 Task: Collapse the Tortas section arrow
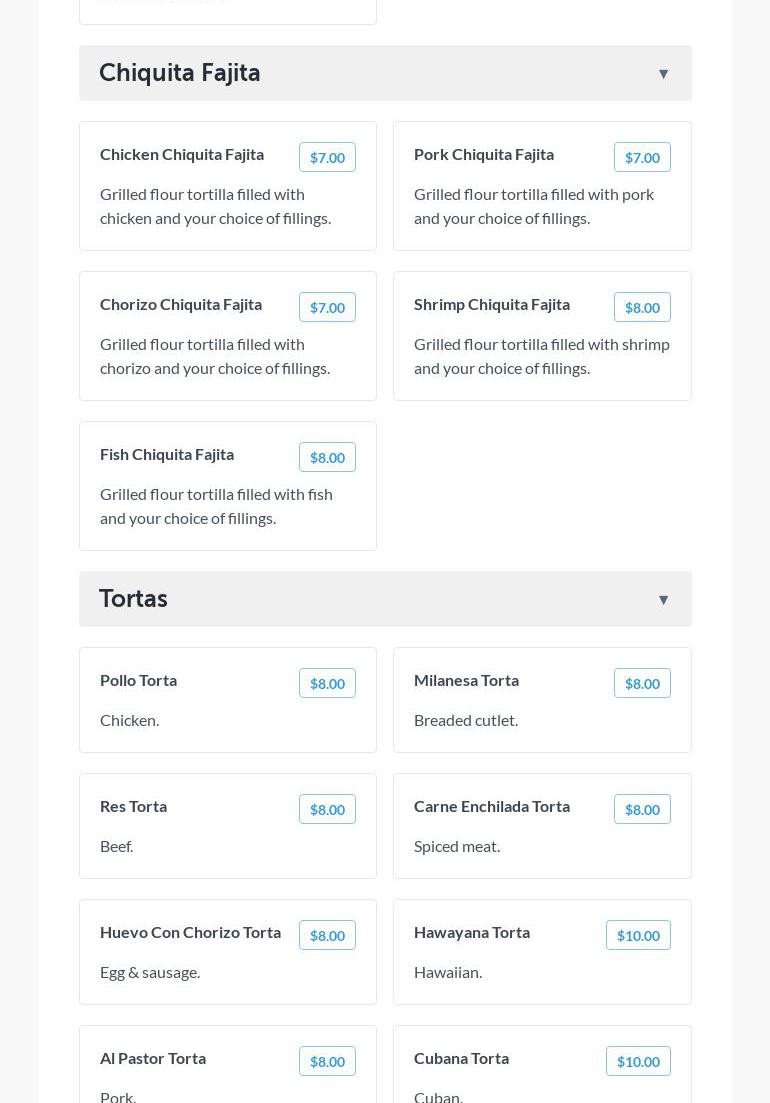[663, 600]
